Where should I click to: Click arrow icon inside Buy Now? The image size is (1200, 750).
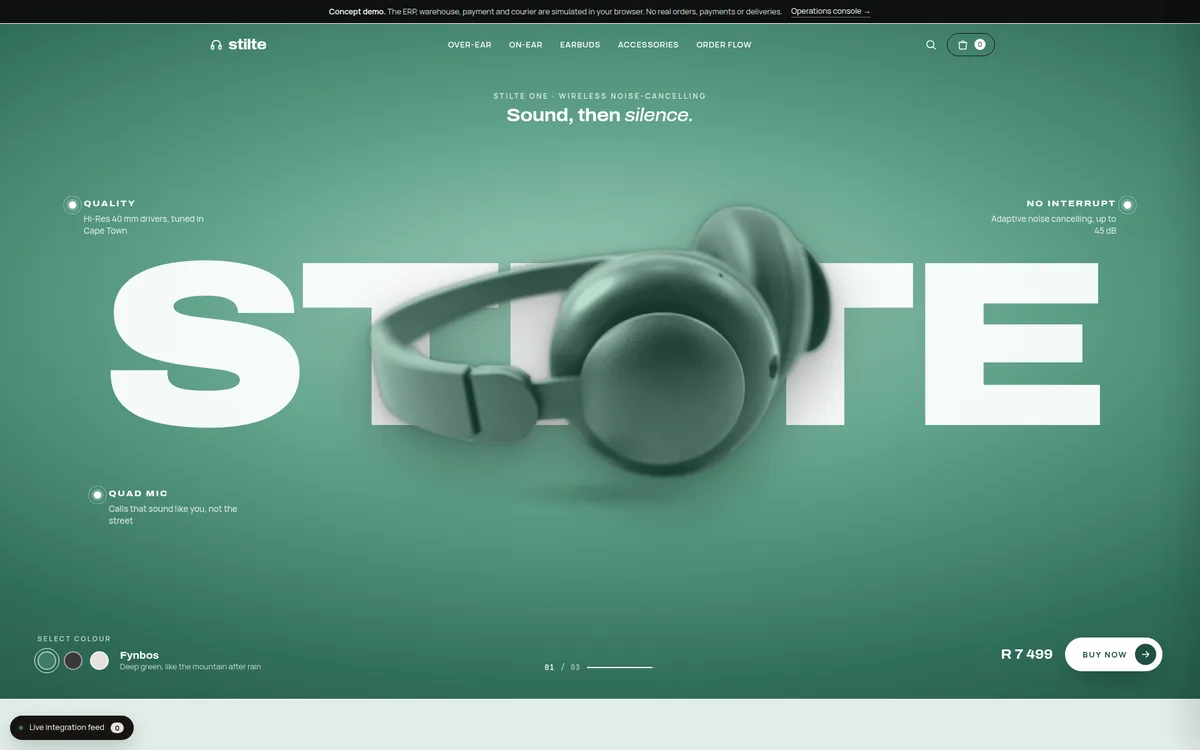click(x=1145, y=654)
